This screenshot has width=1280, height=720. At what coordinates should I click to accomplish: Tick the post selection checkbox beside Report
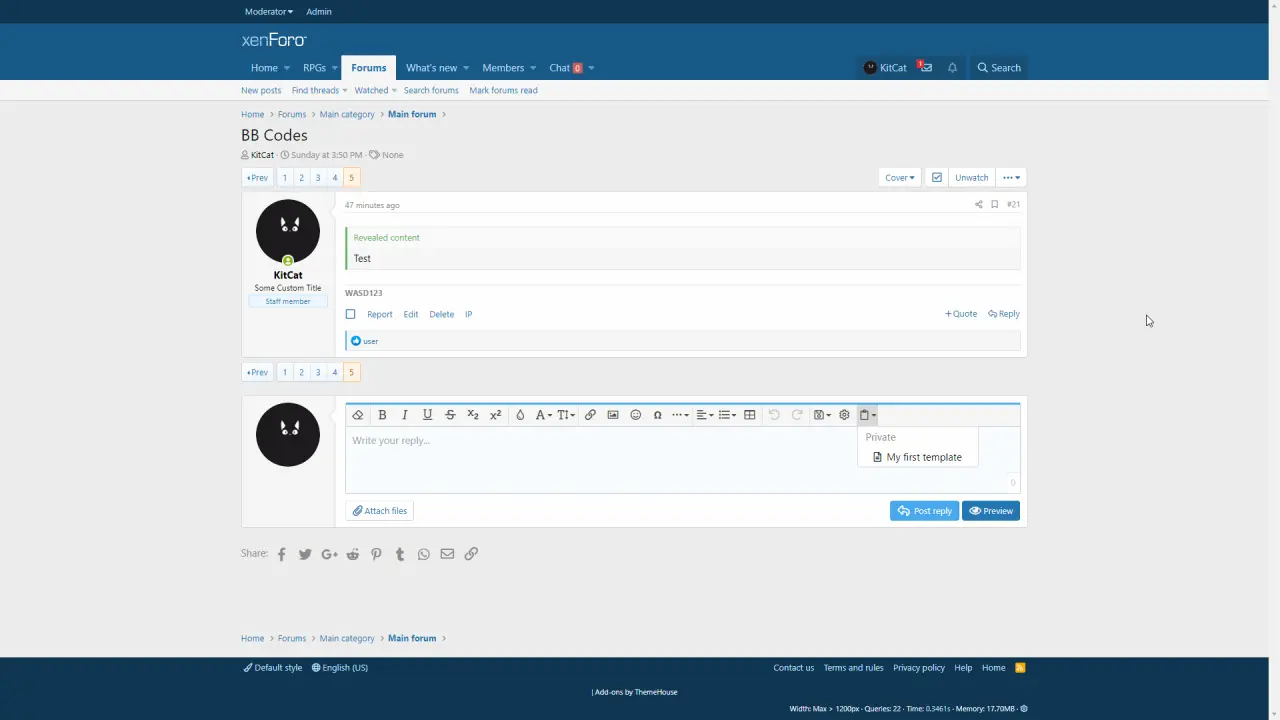pos(350,314)
